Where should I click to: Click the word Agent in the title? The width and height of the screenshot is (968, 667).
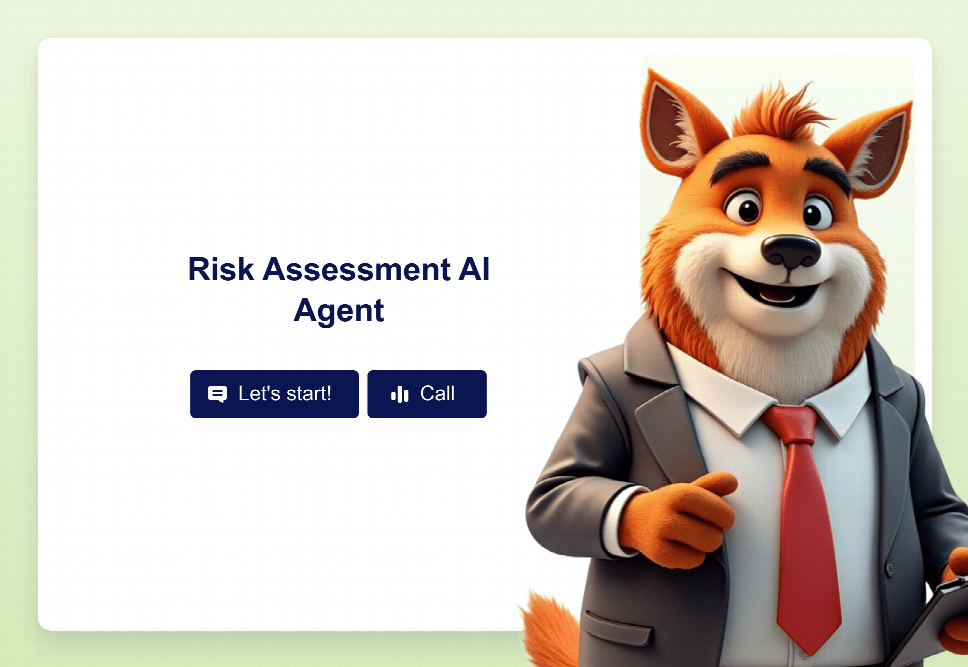coord(339,311)
